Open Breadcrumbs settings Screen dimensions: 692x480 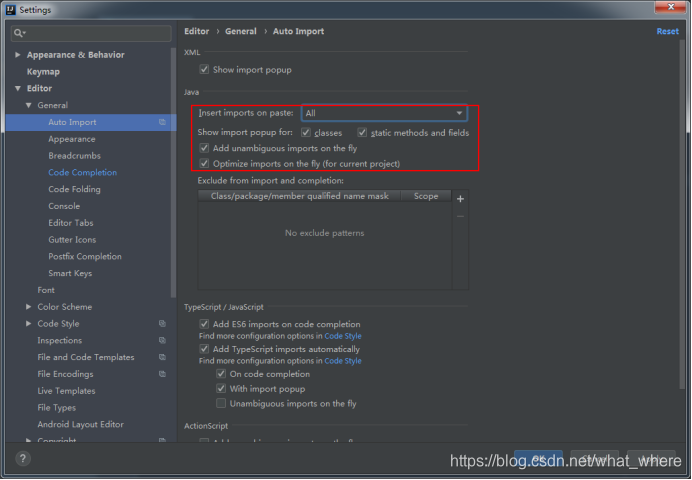pos(74,156)
